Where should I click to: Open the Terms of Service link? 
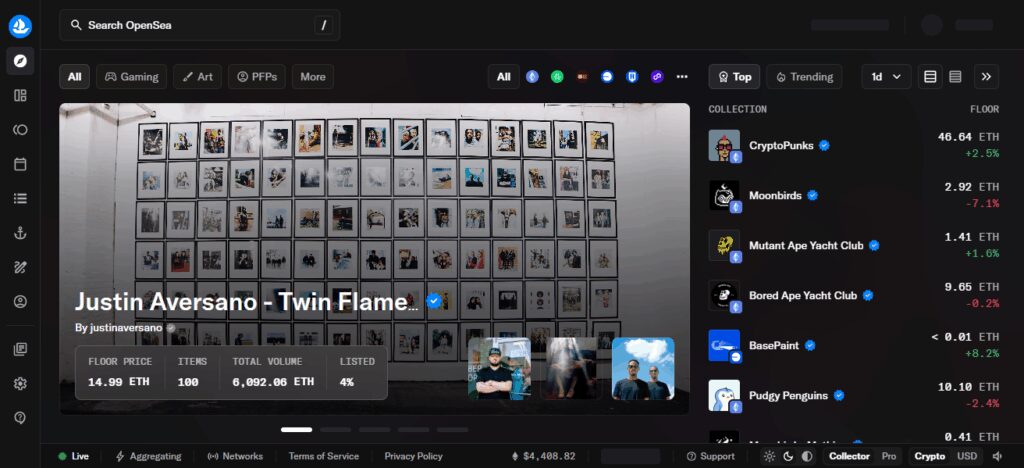pos(323,456)
